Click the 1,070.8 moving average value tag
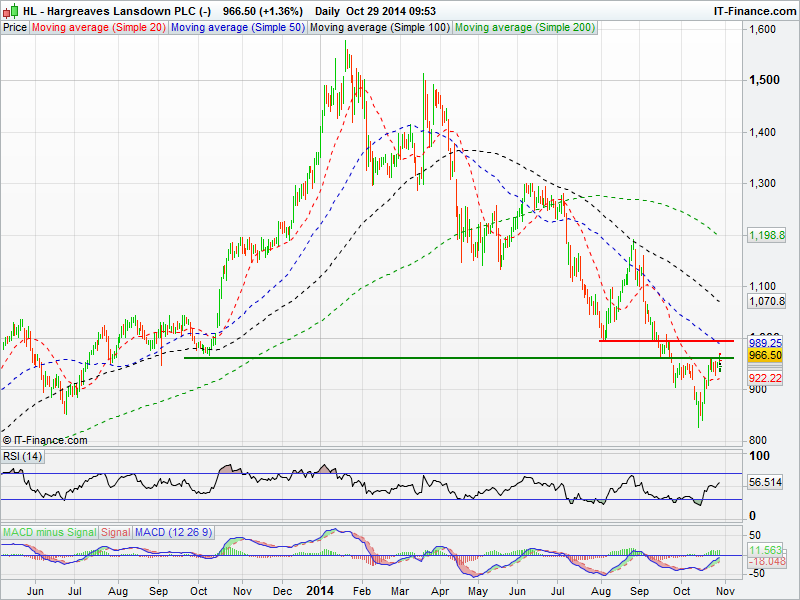Viewport: 800px width, 600px height. click(767, 300)
